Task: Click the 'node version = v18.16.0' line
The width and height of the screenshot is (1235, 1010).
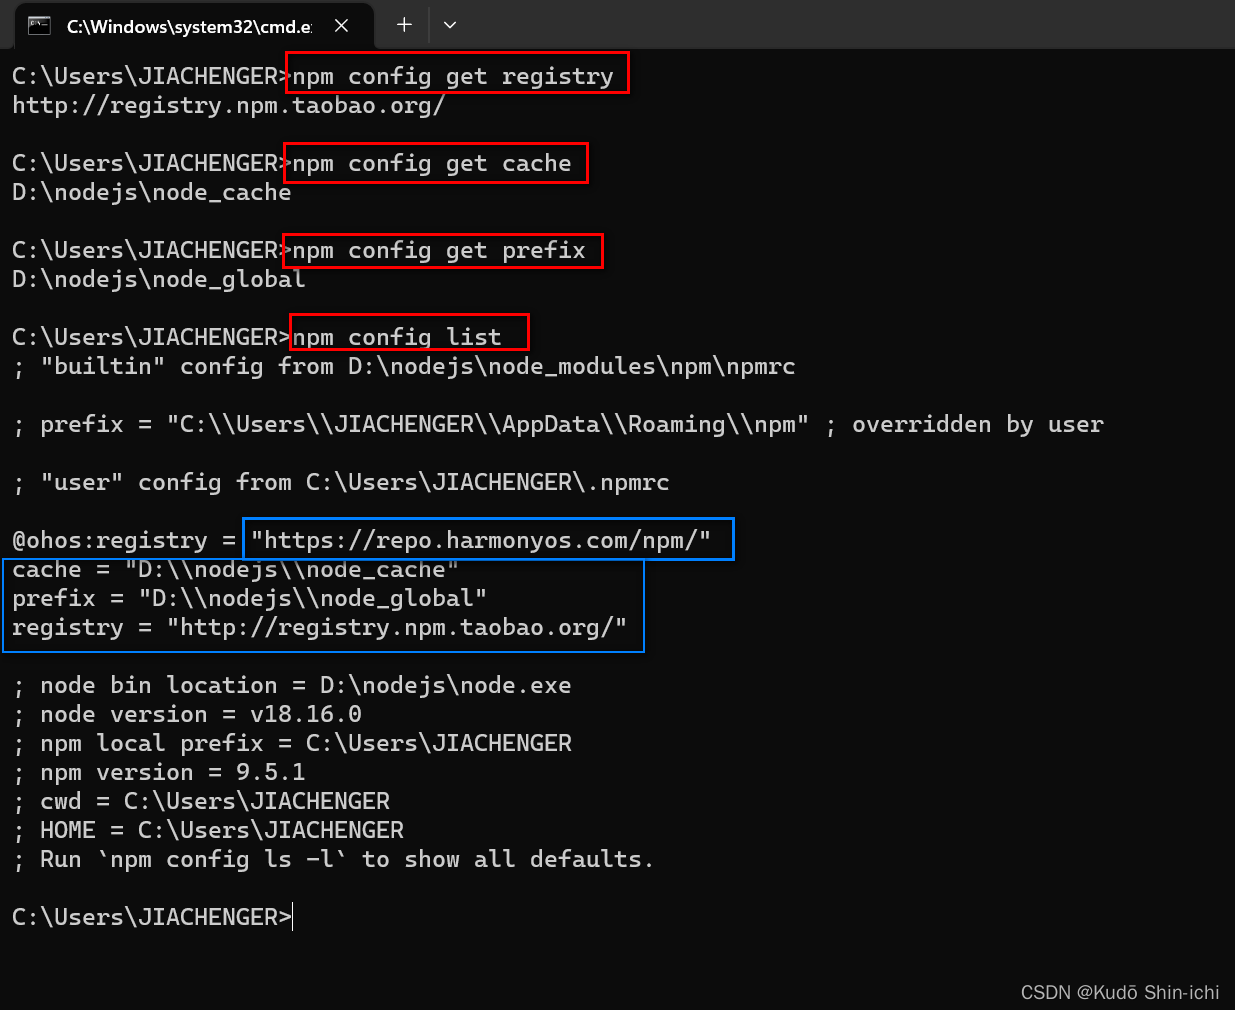Action: [187, 715]
